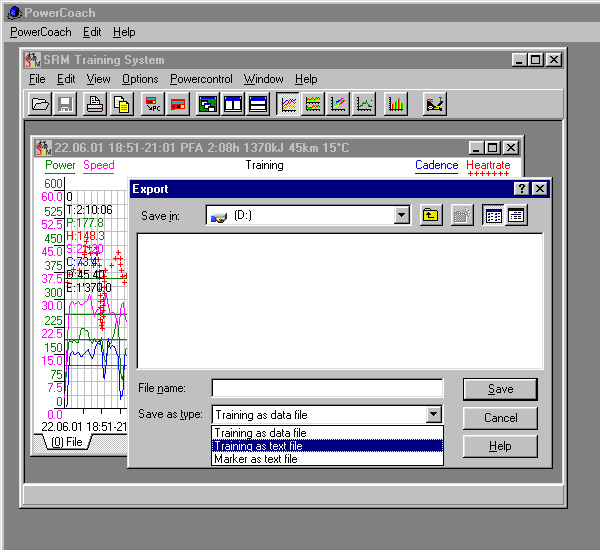The height and width of the screenshot is (550, 600).
Task: Minimize the training document window
Action: pyautogui.click(x=476, y=148)
